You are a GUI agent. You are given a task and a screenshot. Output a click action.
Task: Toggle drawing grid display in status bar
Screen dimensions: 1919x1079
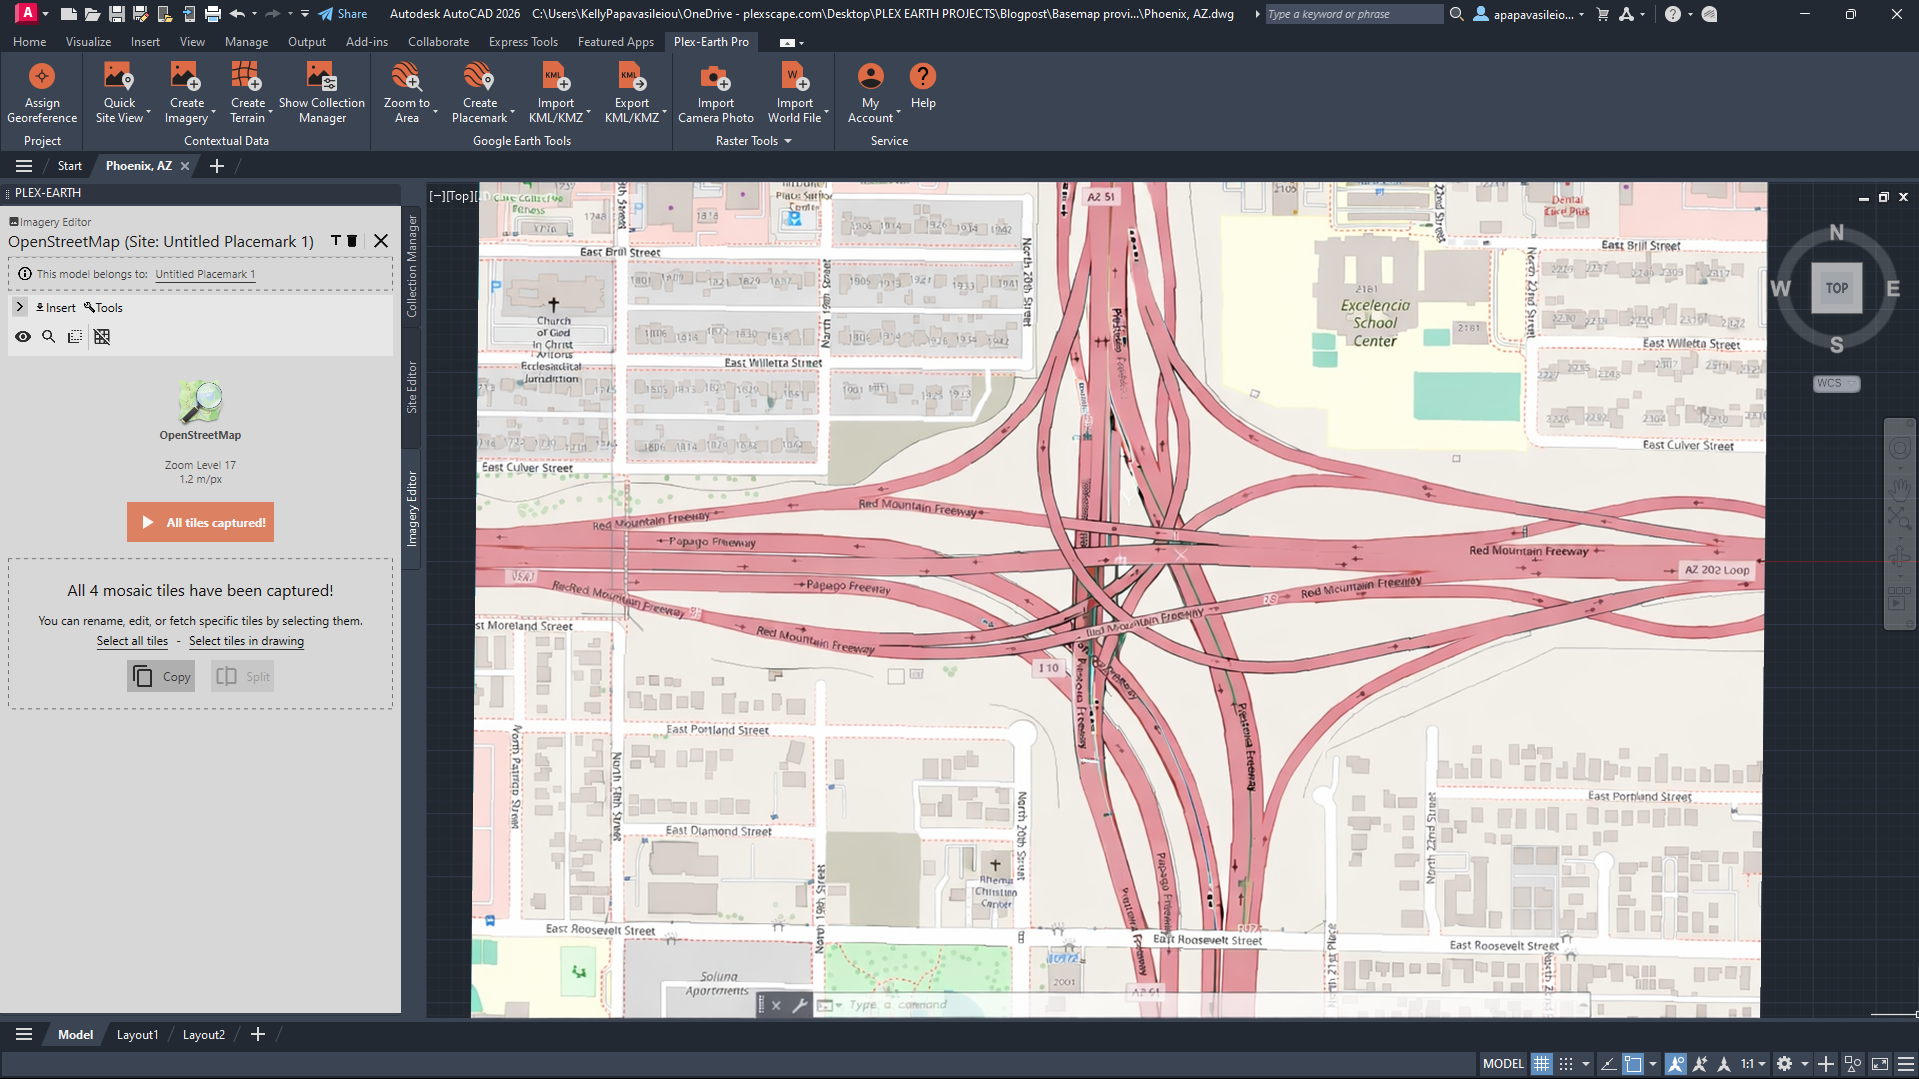[x=1541, y=1064]
